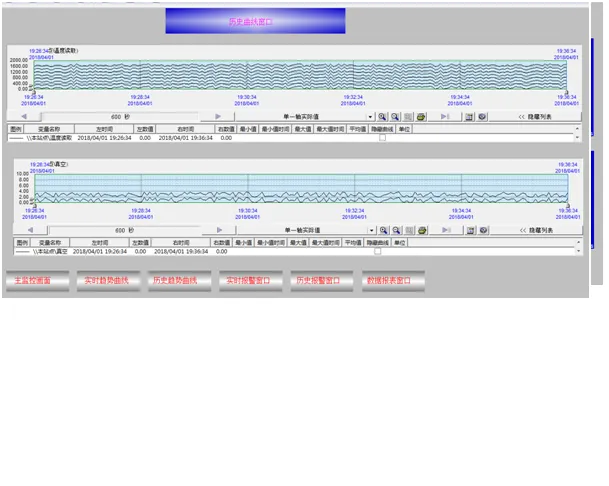Image resolution: width=609 pixels, height=486 pixels.
Task: Open 历史报警窗口
Action: pos(322,280)
